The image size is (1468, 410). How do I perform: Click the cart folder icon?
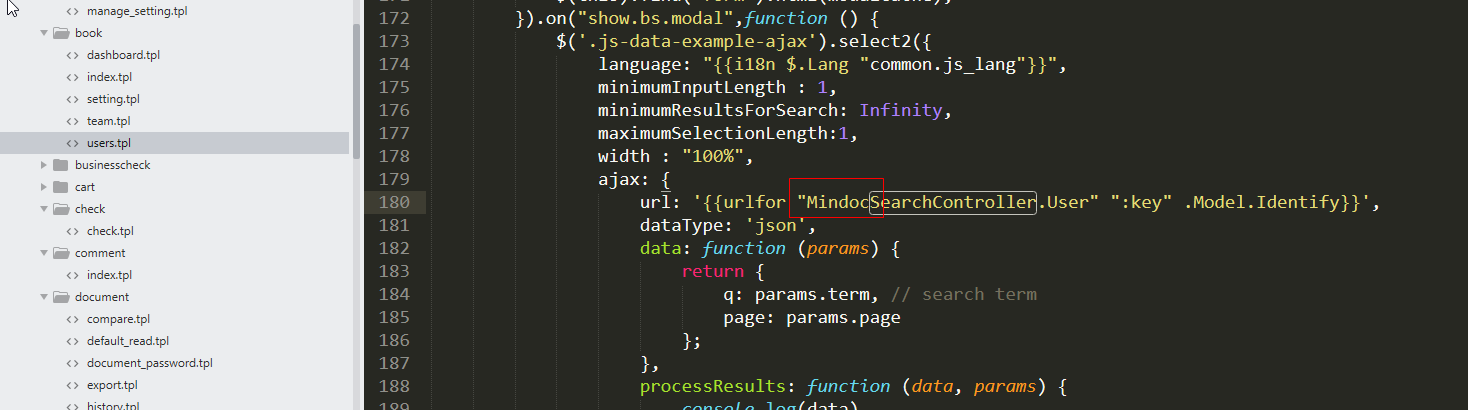pos(61,187)
